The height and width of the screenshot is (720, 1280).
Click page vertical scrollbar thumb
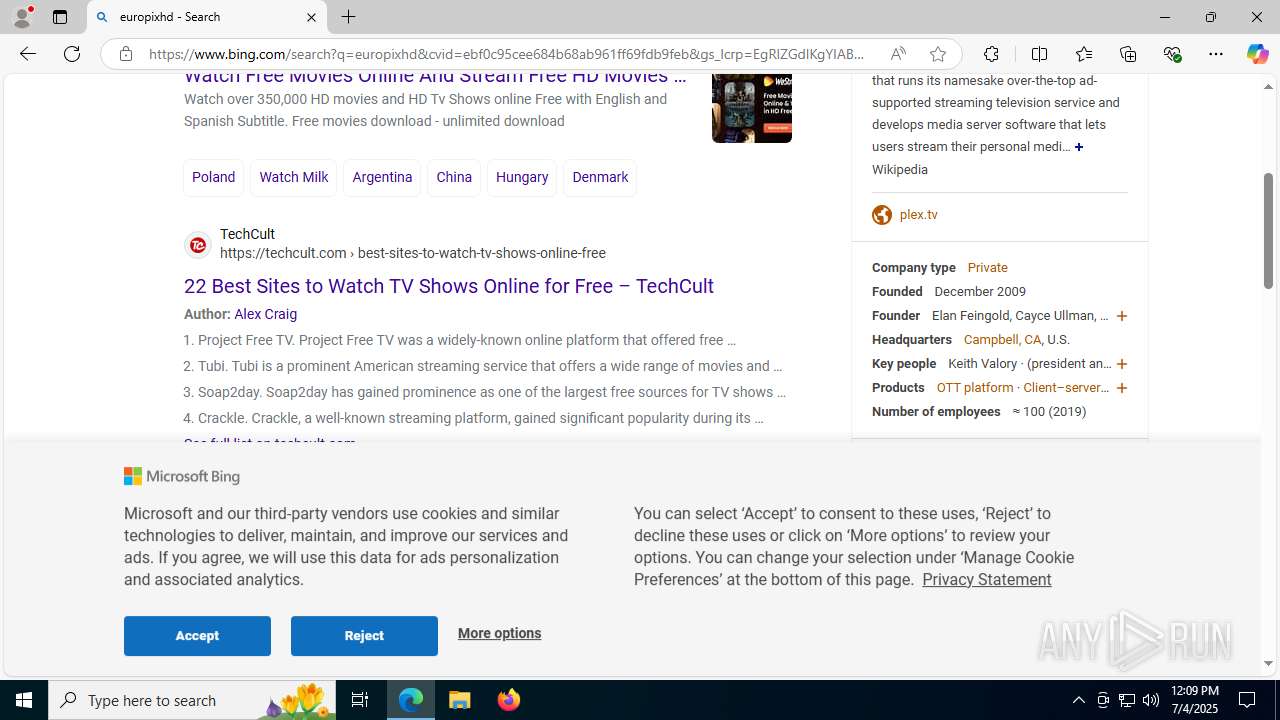1268,229
